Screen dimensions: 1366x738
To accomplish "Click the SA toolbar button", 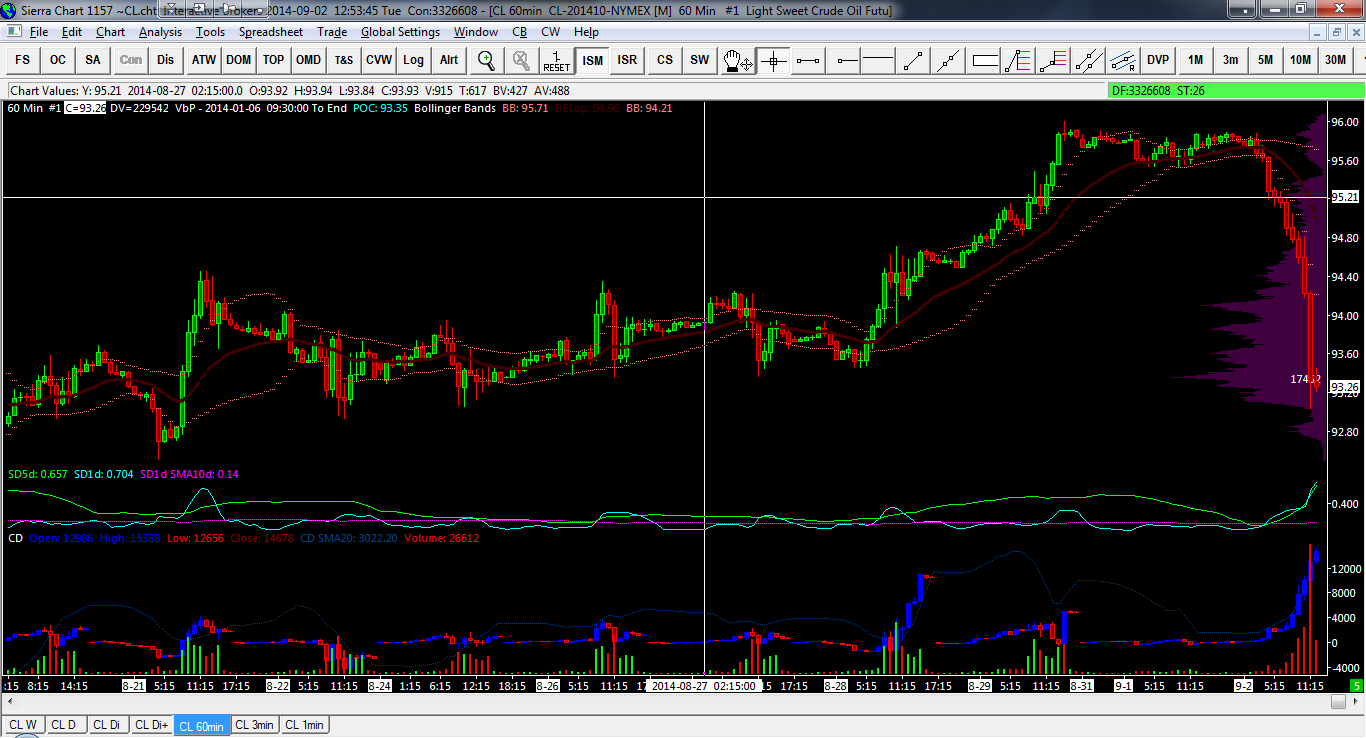I will click(x=93, y=60).
